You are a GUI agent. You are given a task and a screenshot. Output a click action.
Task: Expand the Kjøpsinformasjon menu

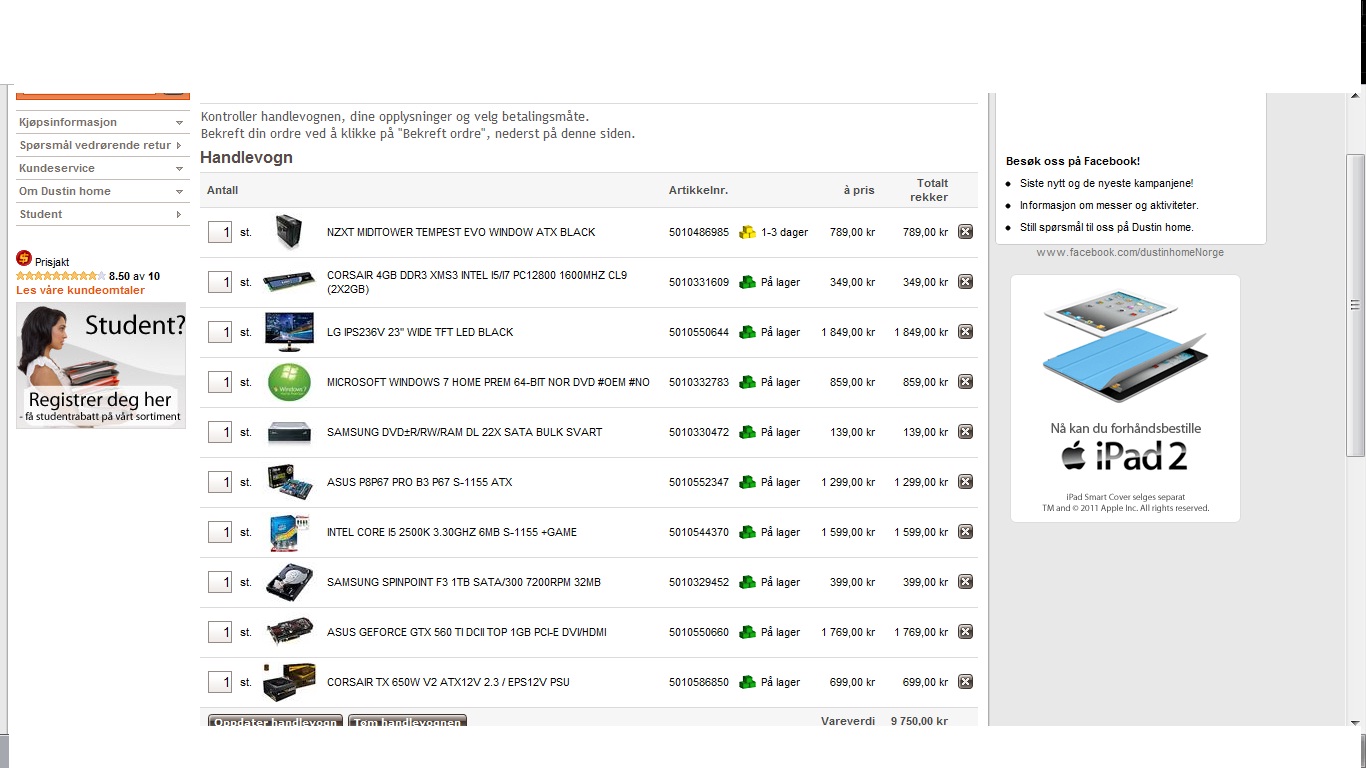click(102, 122)
